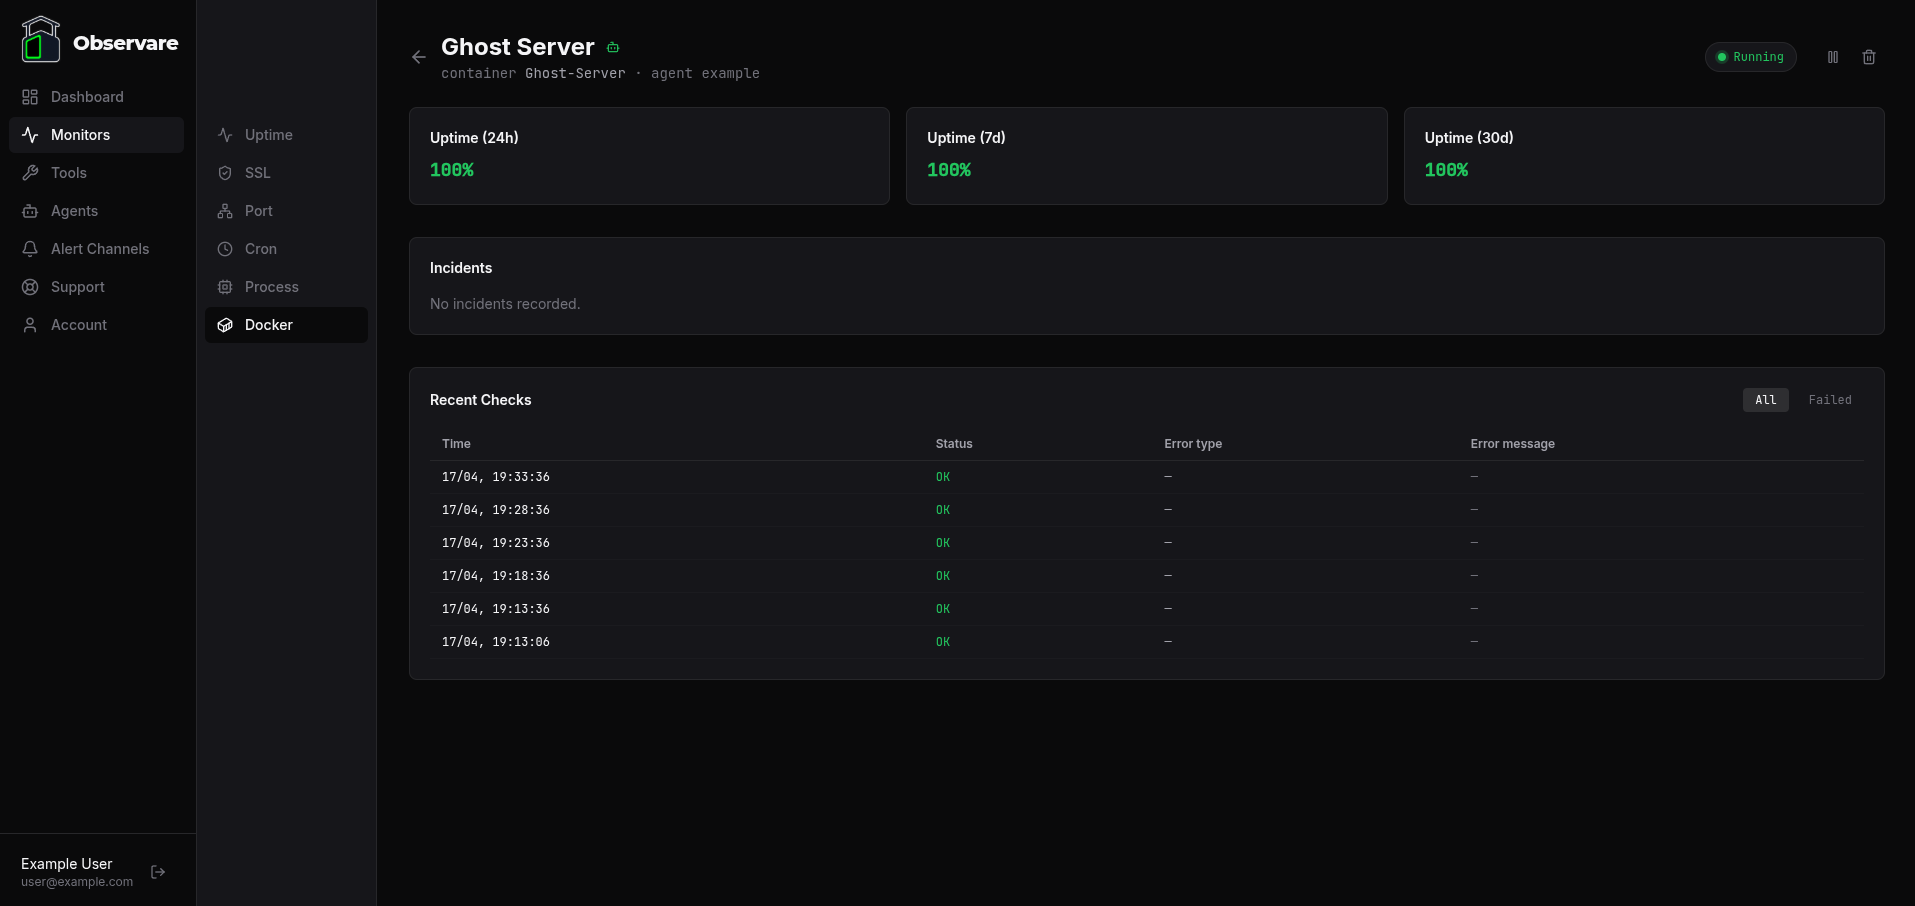Open Port monitors via the port icon
The image size is (1915, 906).
pos(224,211)
